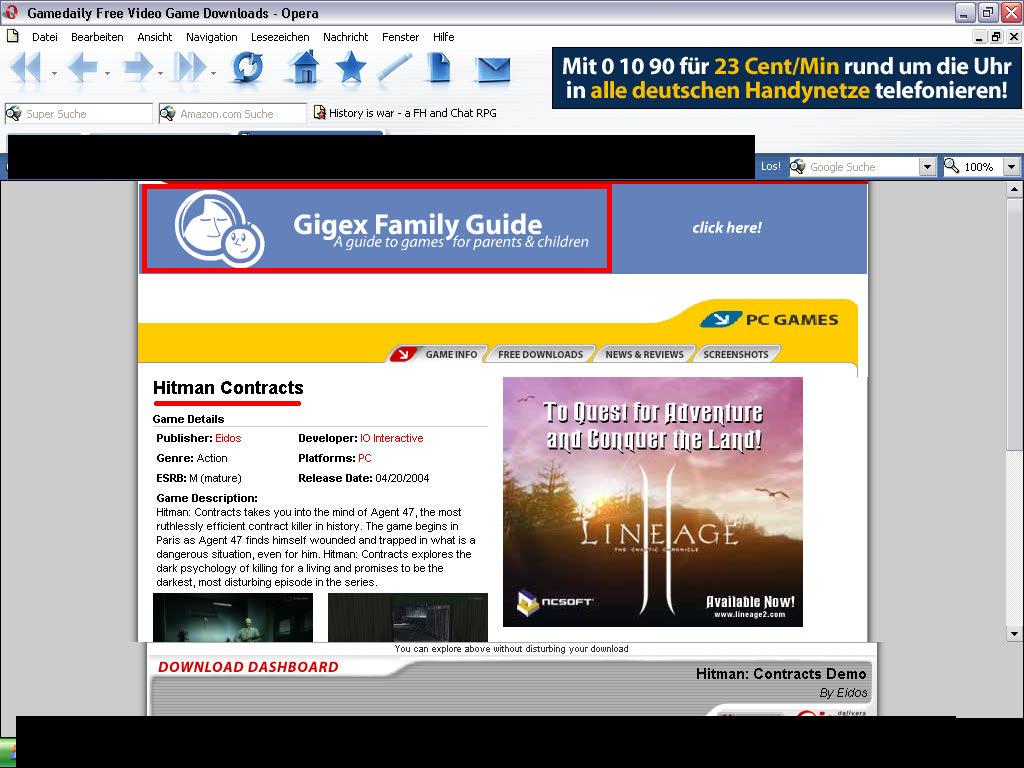Open History is war bookmark

(406, 113)
